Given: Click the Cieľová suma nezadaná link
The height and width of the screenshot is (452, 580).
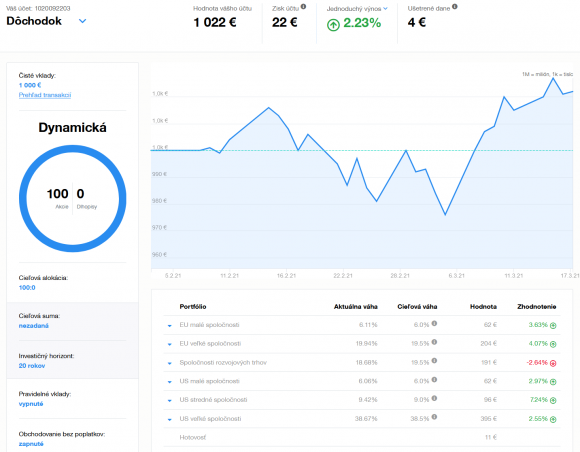Looking at the screenshot, I should point(34,326).
